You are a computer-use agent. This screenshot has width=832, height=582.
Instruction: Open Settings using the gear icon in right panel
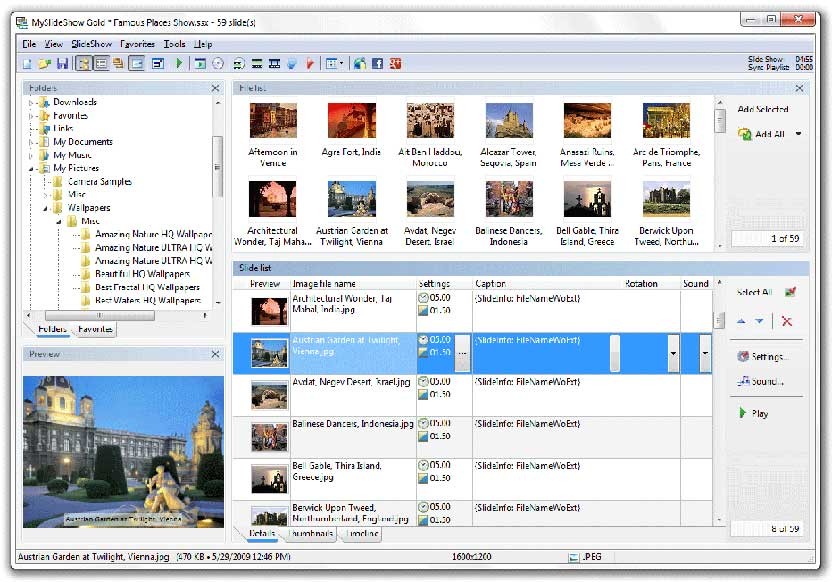[x=742, y=356]
